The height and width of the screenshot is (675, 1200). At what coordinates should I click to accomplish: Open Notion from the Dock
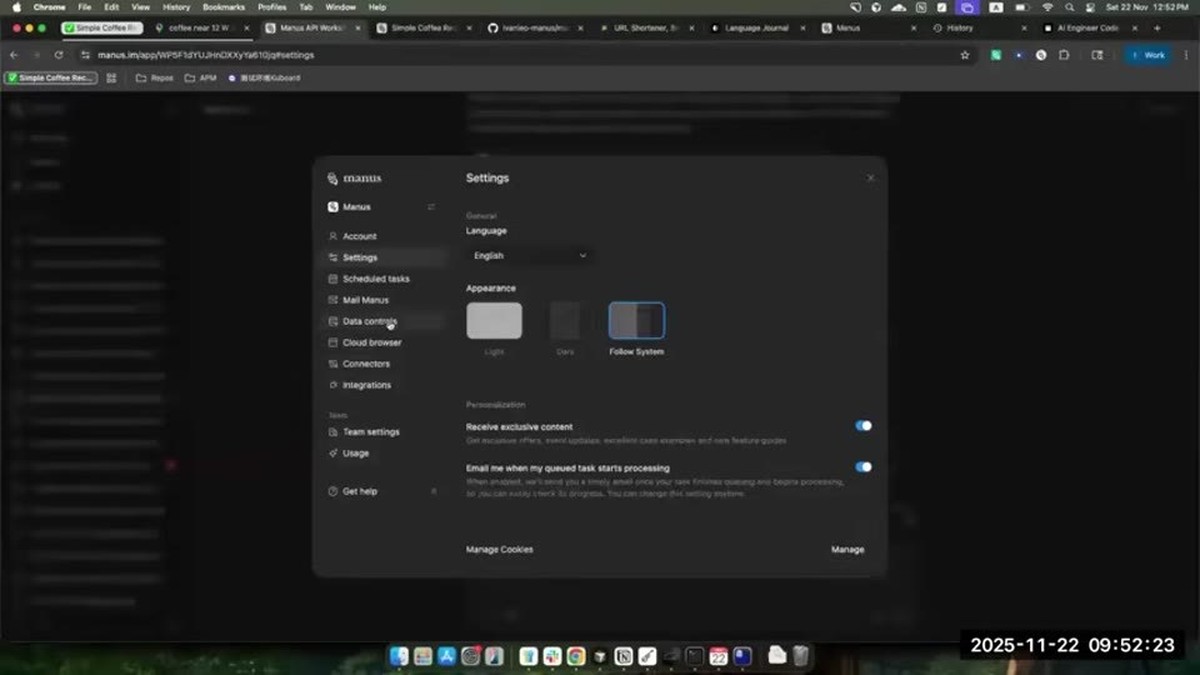tap(623, 656)
